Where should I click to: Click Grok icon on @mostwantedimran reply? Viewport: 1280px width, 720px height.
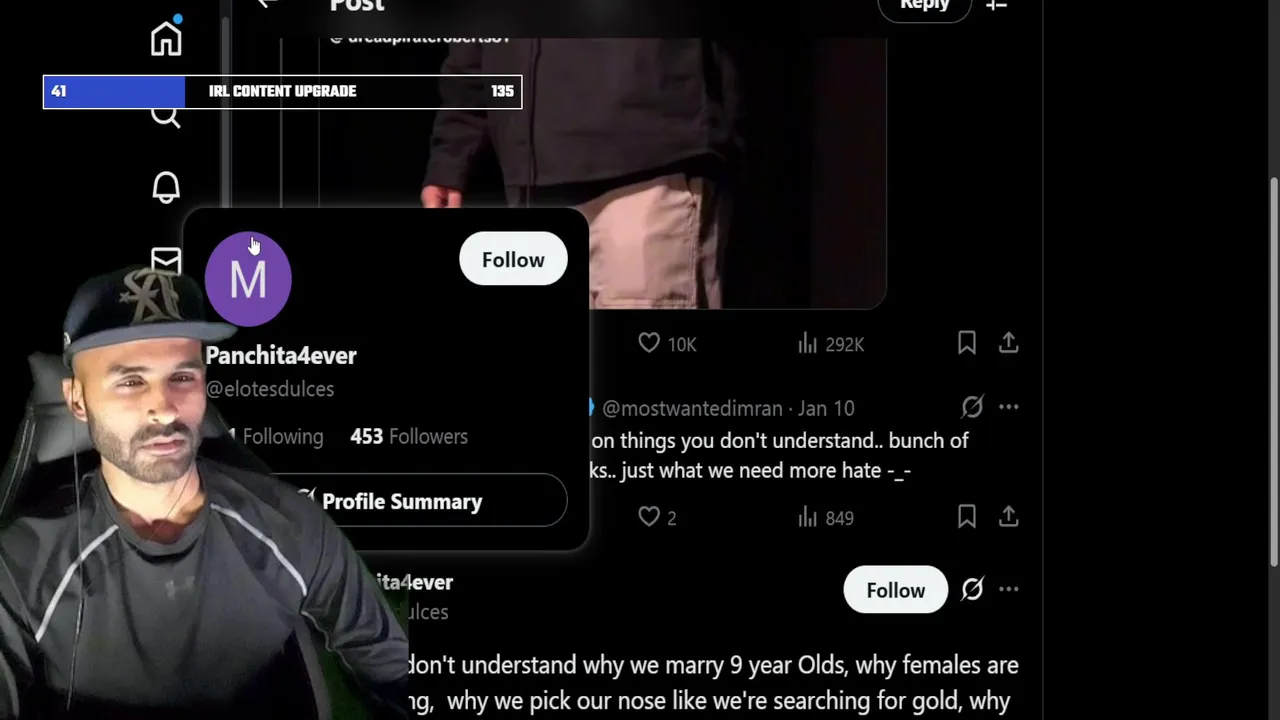972,407
